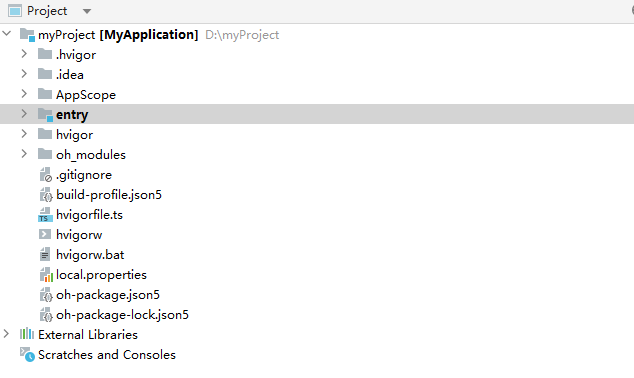Expand External Libraries node
The image size is (634, 378).
tap(6, 334)
